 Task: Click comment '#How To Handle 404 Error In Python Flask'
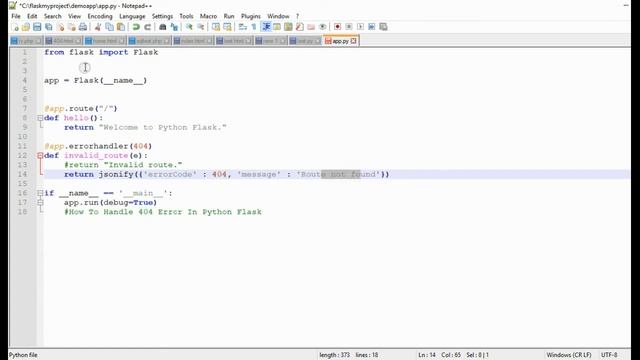pos(163,212)
